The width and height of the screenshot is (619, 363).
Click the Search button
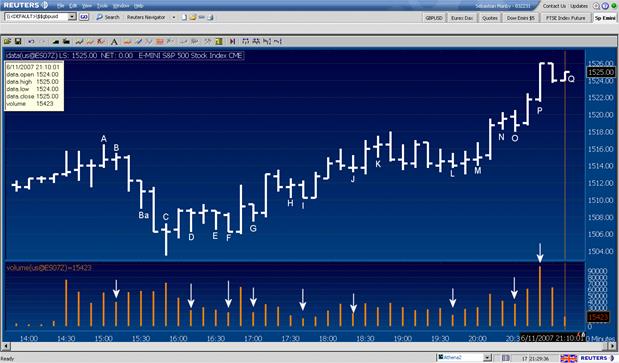(x=108, y=17)
